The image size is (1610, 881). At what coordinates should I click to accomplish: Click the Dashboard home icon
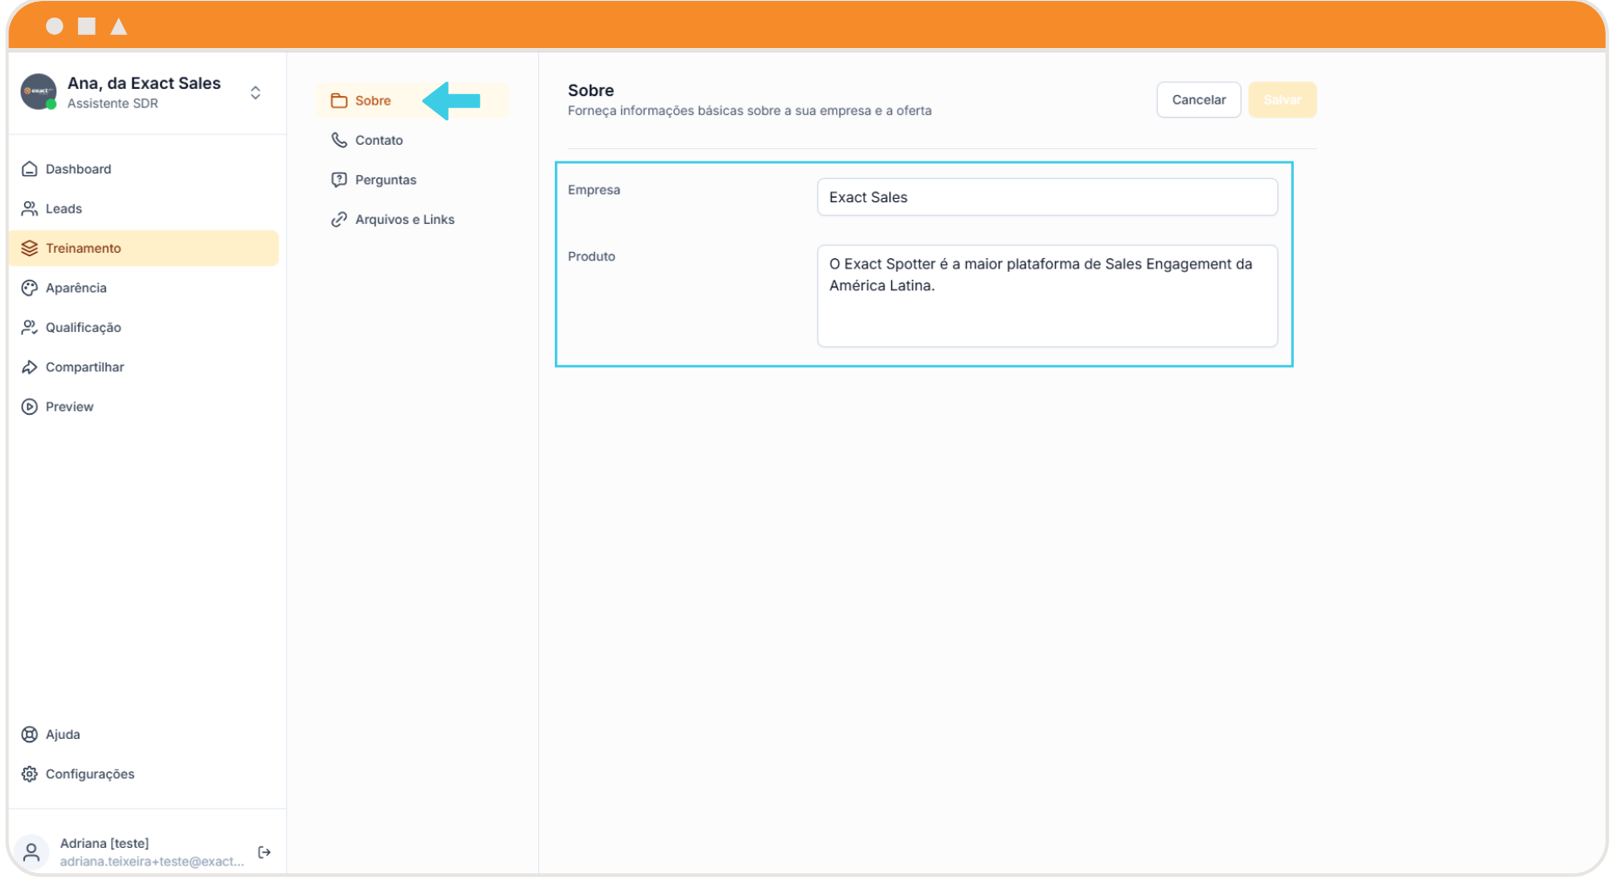click(x=29, y=169)
